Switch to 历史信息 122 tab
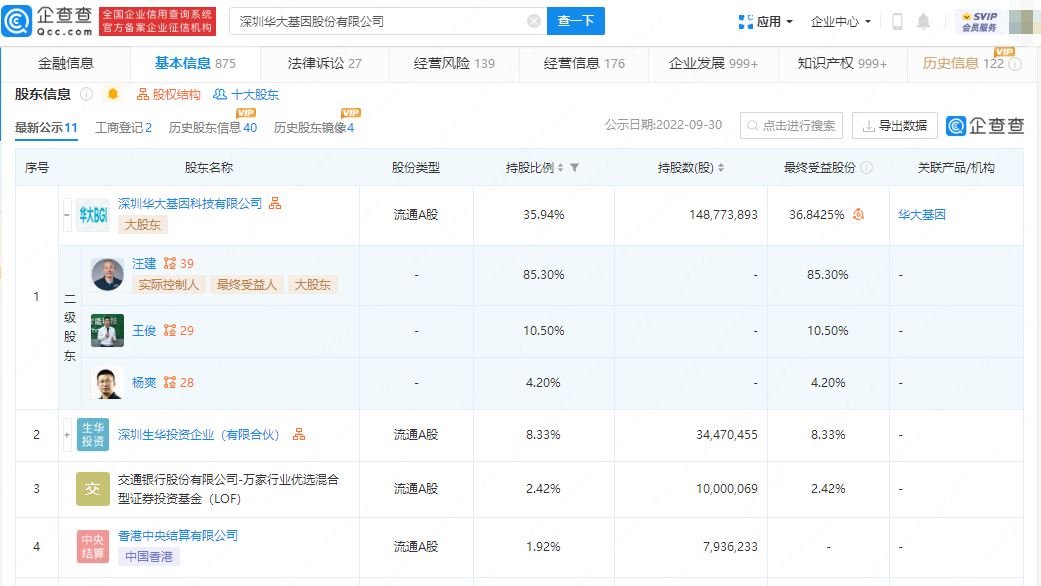Viewport: 1041px width, 586px height. click(x=963, y=63)
